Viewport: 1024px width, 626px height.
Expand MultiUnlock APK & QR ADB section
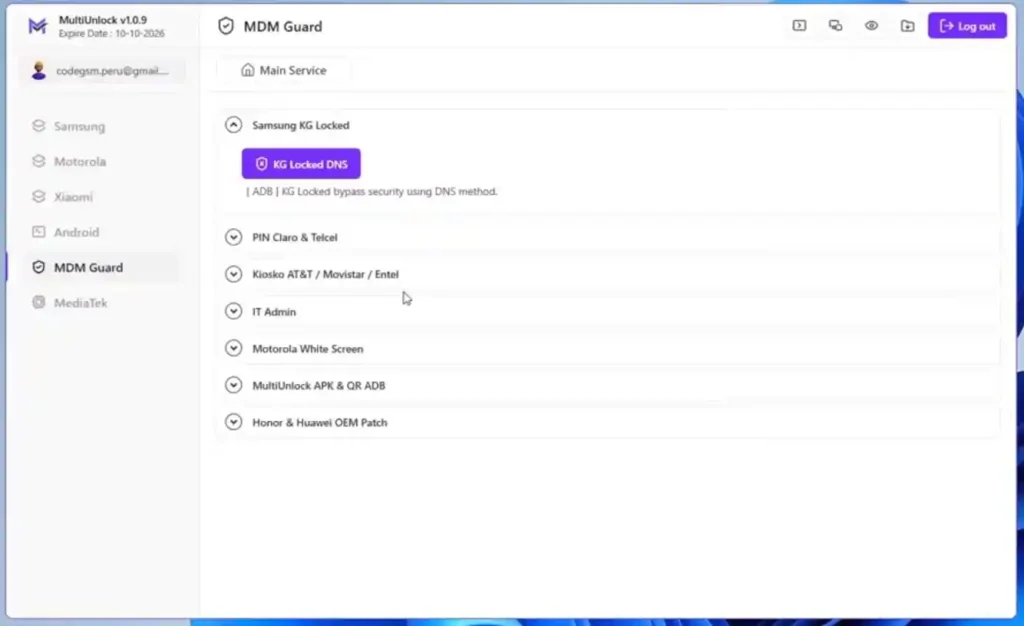click(233, 385)
